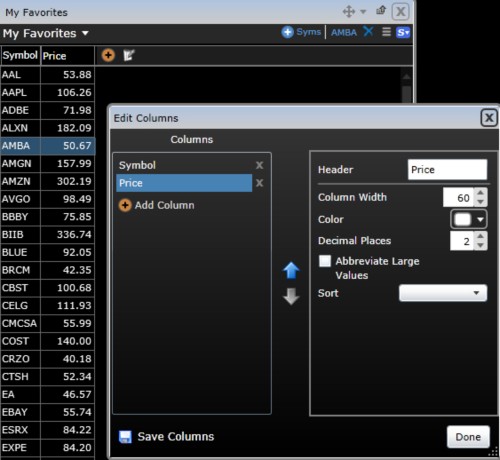Click the Save Columns floppy disk icon
This screenshot has height=460, width=500.
pyautogui.click(x=125, y=437)
